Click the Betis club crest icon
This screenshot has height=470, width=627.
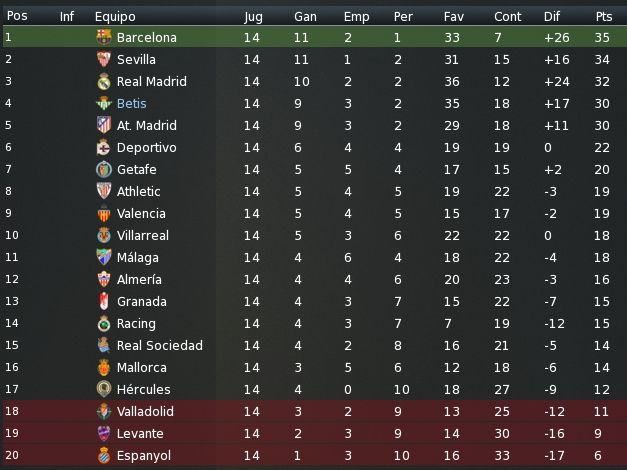104,103
